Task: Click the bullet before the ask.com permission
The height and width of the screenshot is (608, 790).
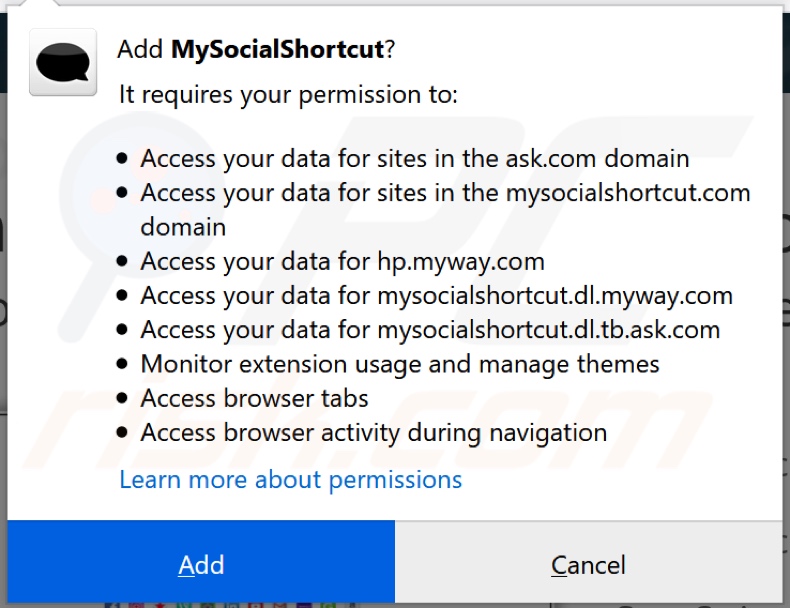Action: pyautogui.click(x=123, y=159)
